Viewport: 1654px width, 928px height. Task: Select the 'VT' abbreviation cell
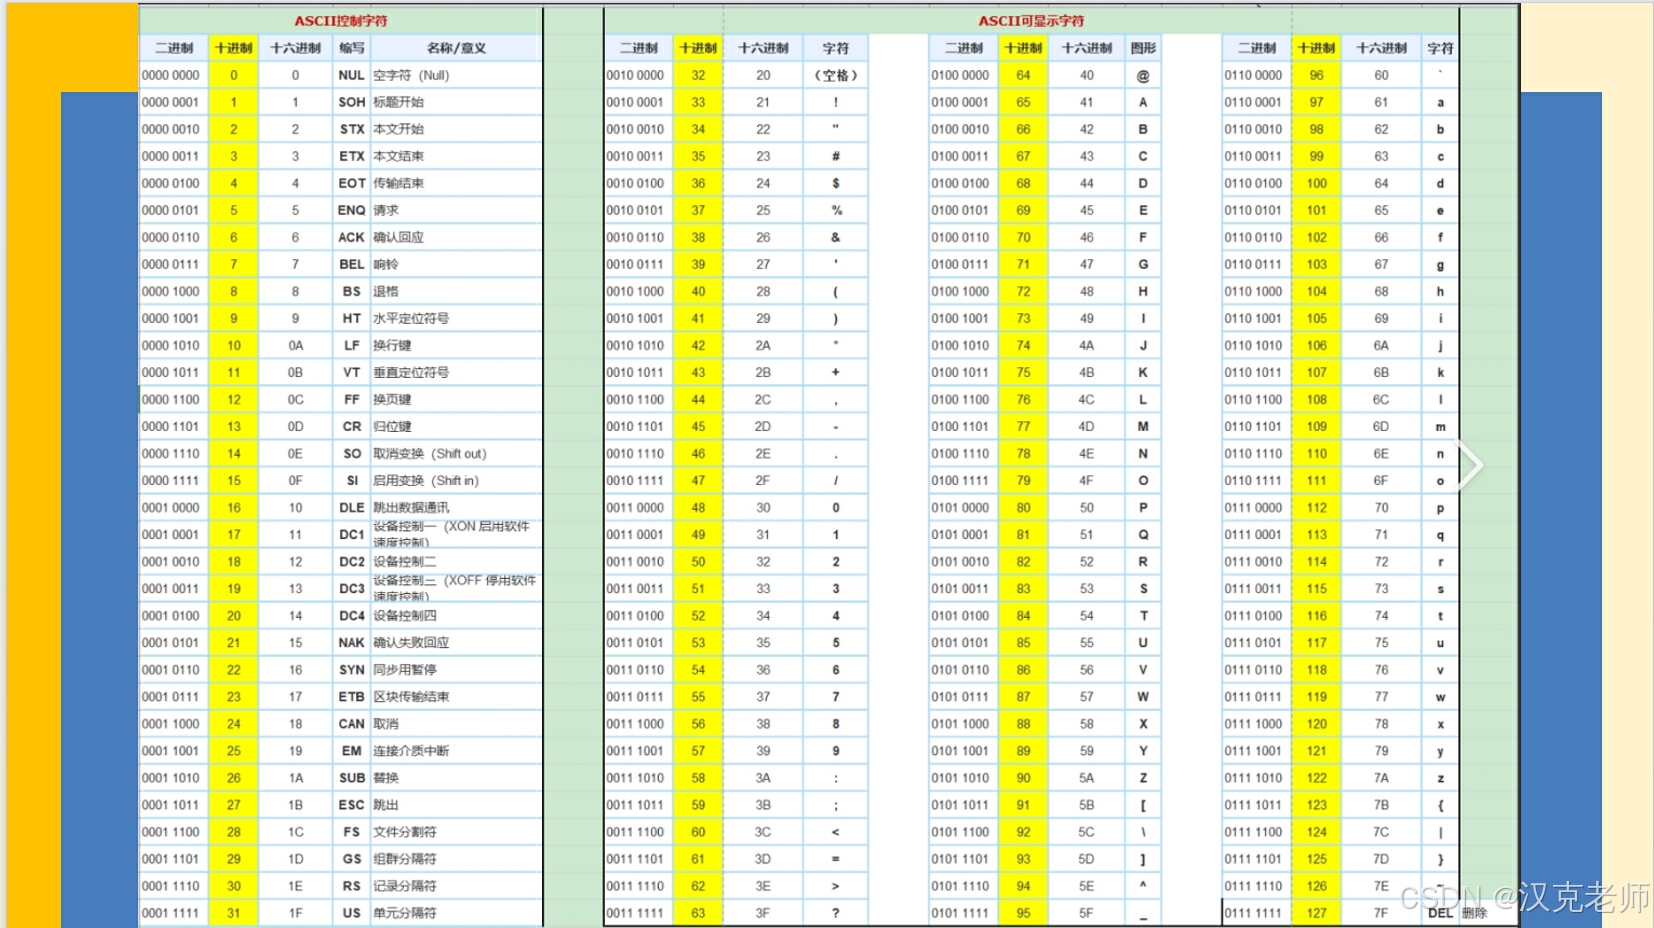point(351,372)
